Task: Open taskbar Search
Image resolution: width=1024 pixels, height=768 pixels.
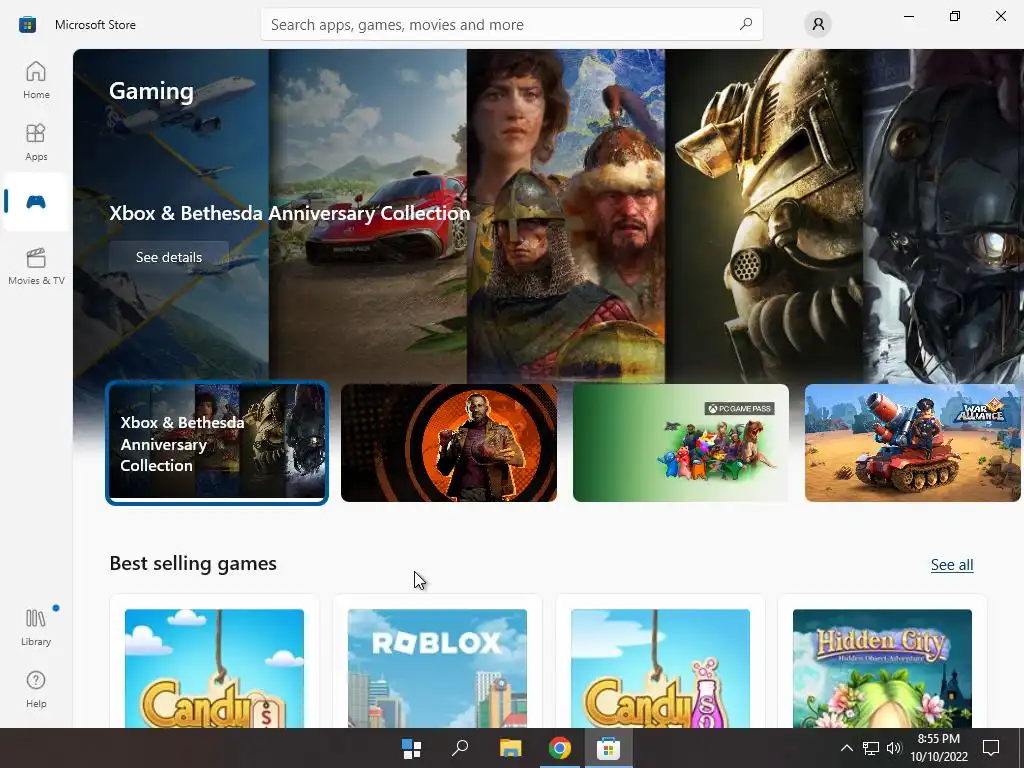Action: tap(460, 748)
